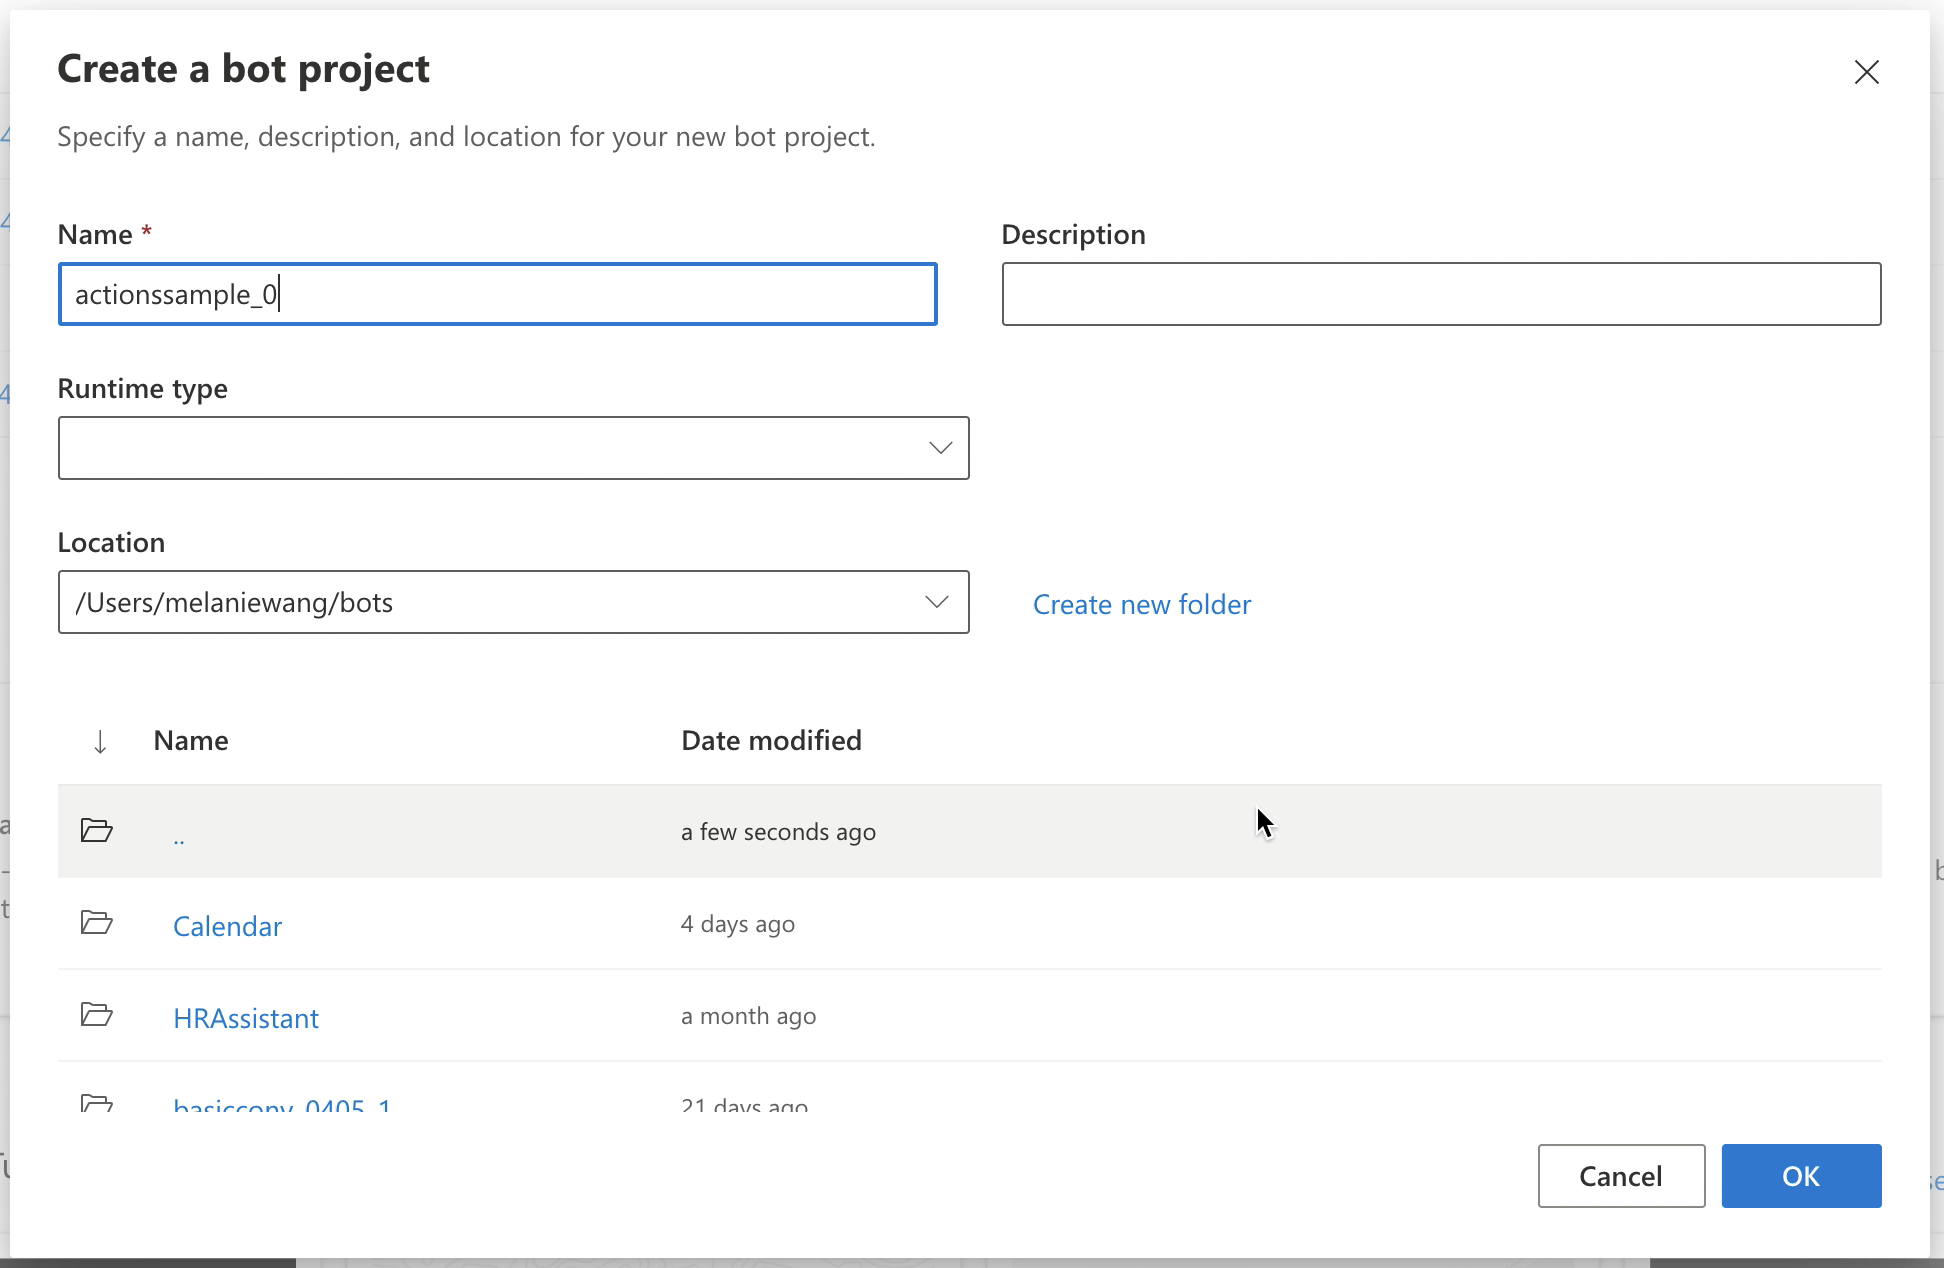Open the HRAssistant folder
This screenshot has height=1268, width=1944.
click(x=246, y=1017)
